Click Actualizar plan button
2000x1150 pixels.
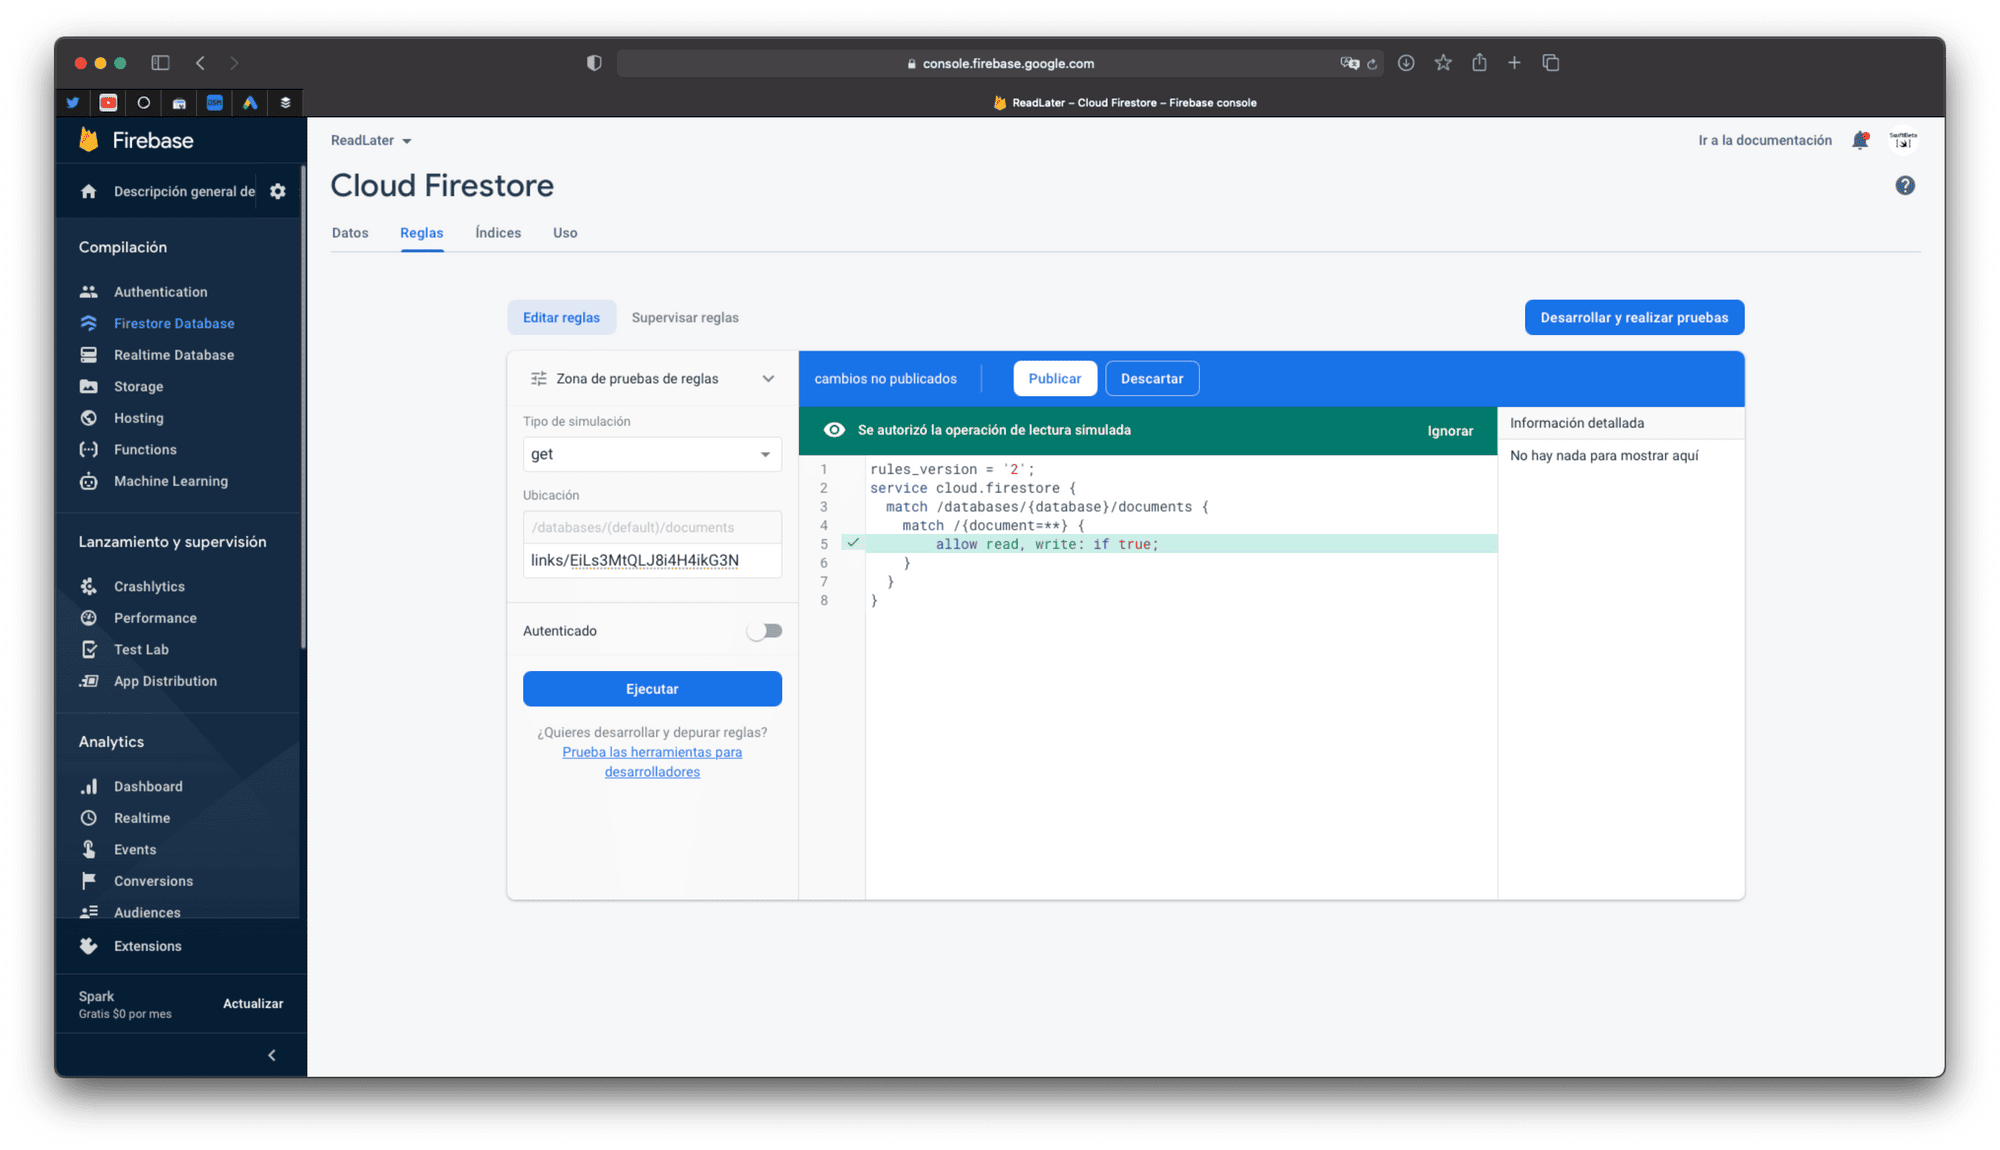253,1004
